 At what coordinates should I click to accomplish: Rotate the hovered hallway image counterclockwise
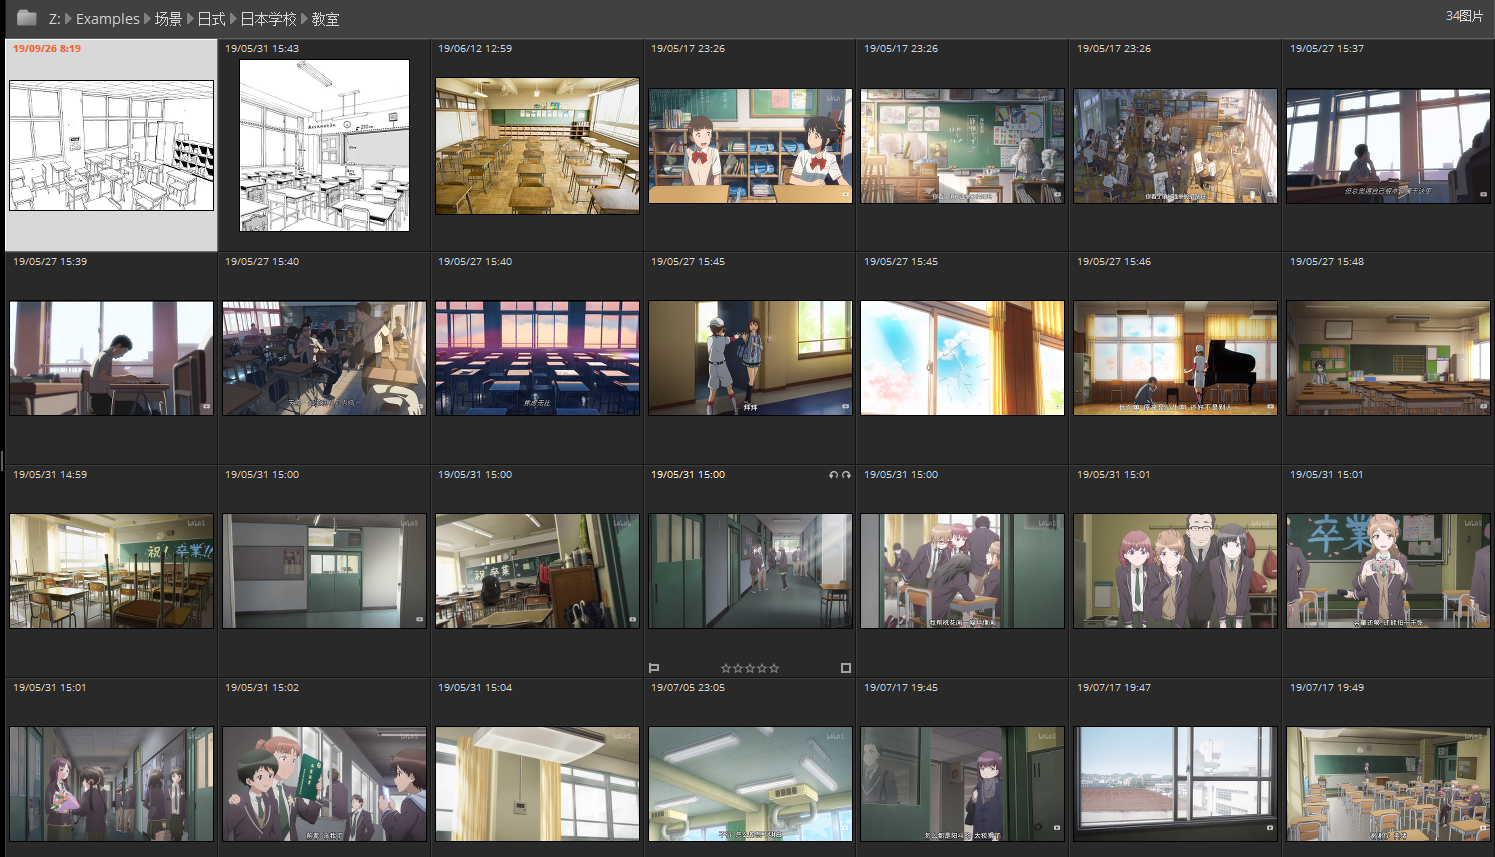coord(833,475)
